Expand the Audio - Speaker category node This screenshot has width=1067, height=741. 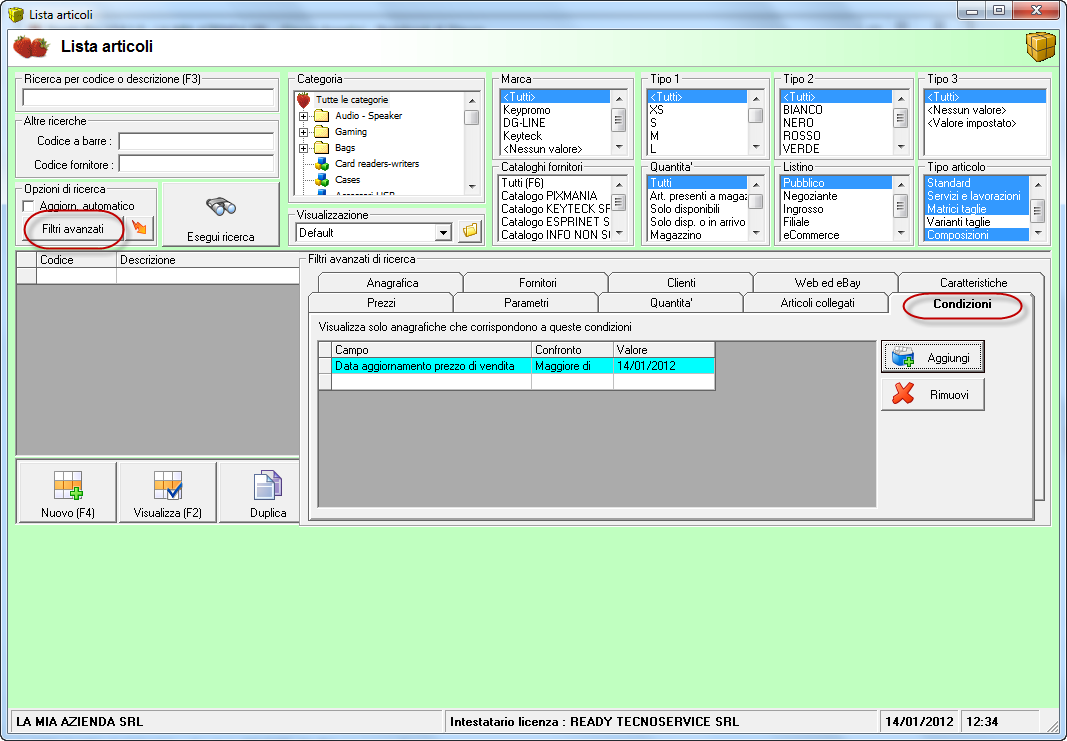303,116
